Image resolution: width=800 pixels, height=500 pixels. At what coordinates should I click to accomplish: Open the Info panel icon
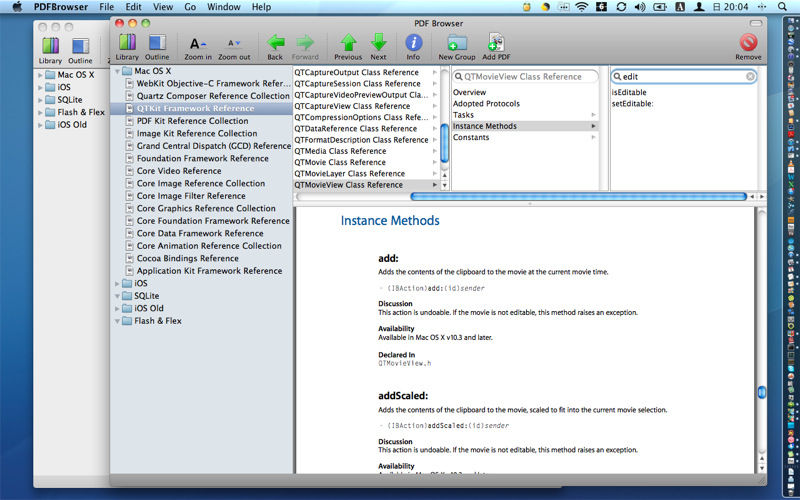point(413,43)
